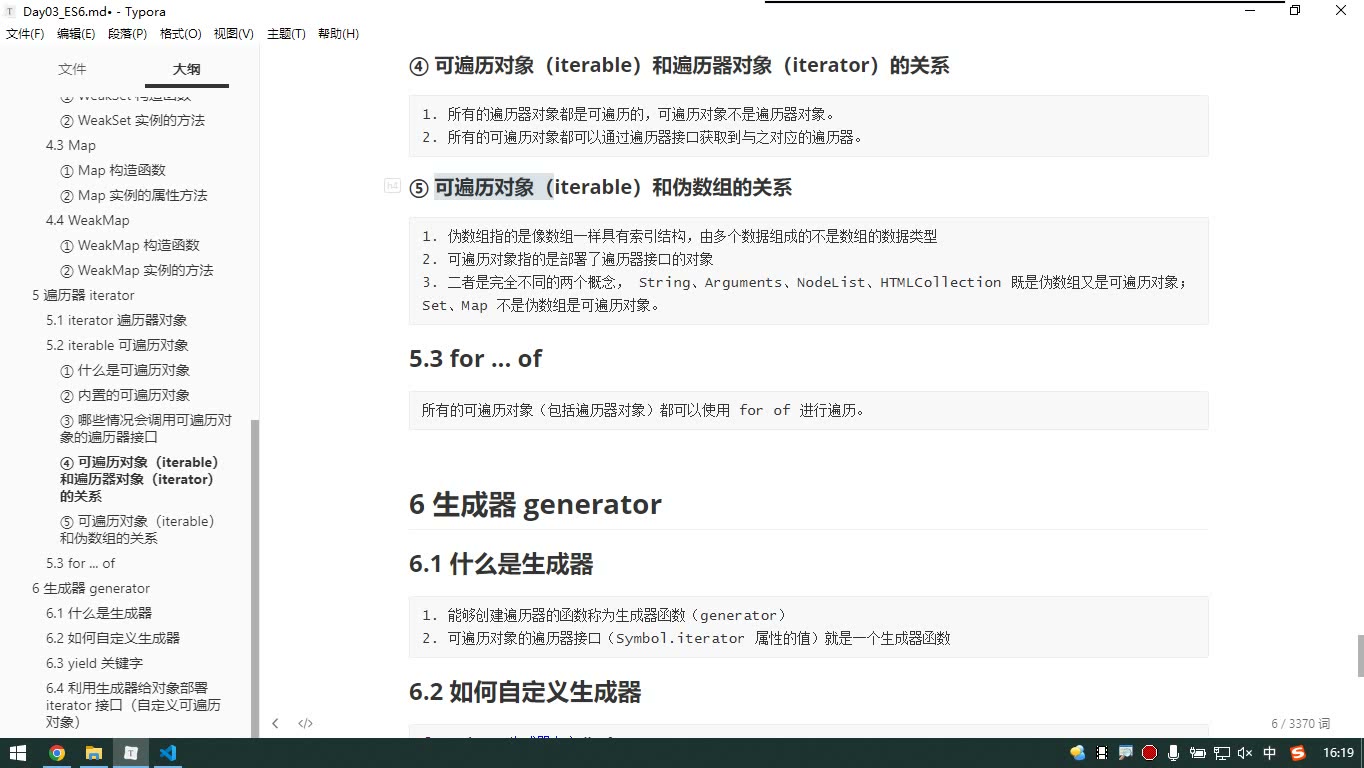Place cursor in heading 6.1 什么是生成器
1364x768 pixels.
(501, 564)
